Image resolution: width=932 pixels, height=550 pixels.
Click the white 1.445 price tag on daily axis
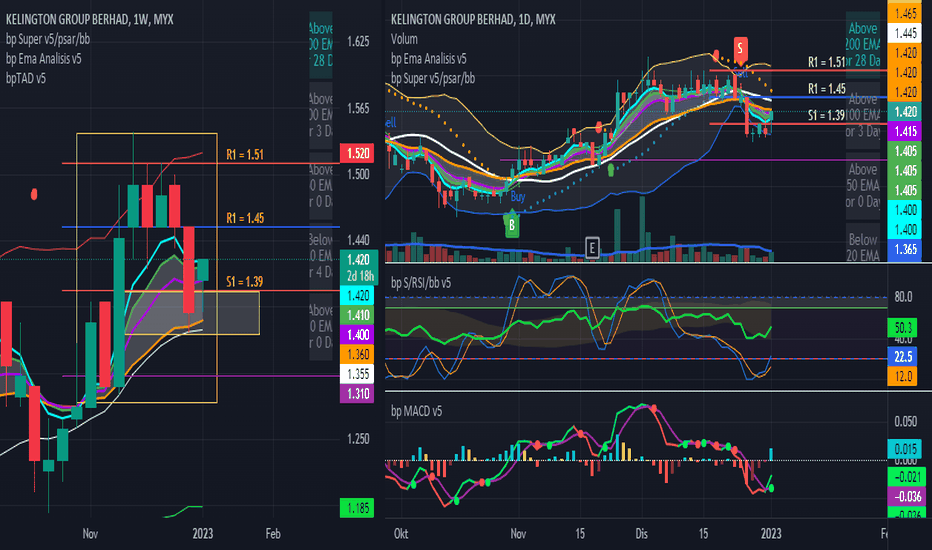point(905,33)
